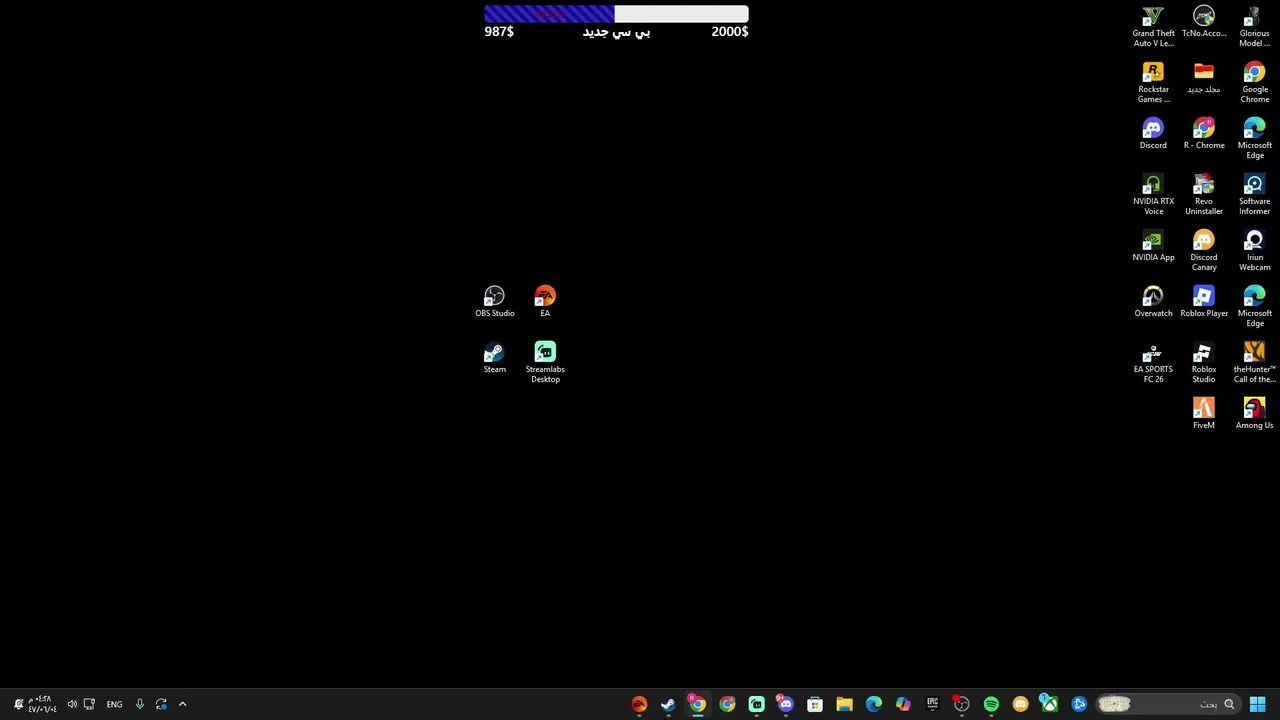1280x720 pixels.
Task: Click the blue donation goal progress bar
Action: coord(616,14)
